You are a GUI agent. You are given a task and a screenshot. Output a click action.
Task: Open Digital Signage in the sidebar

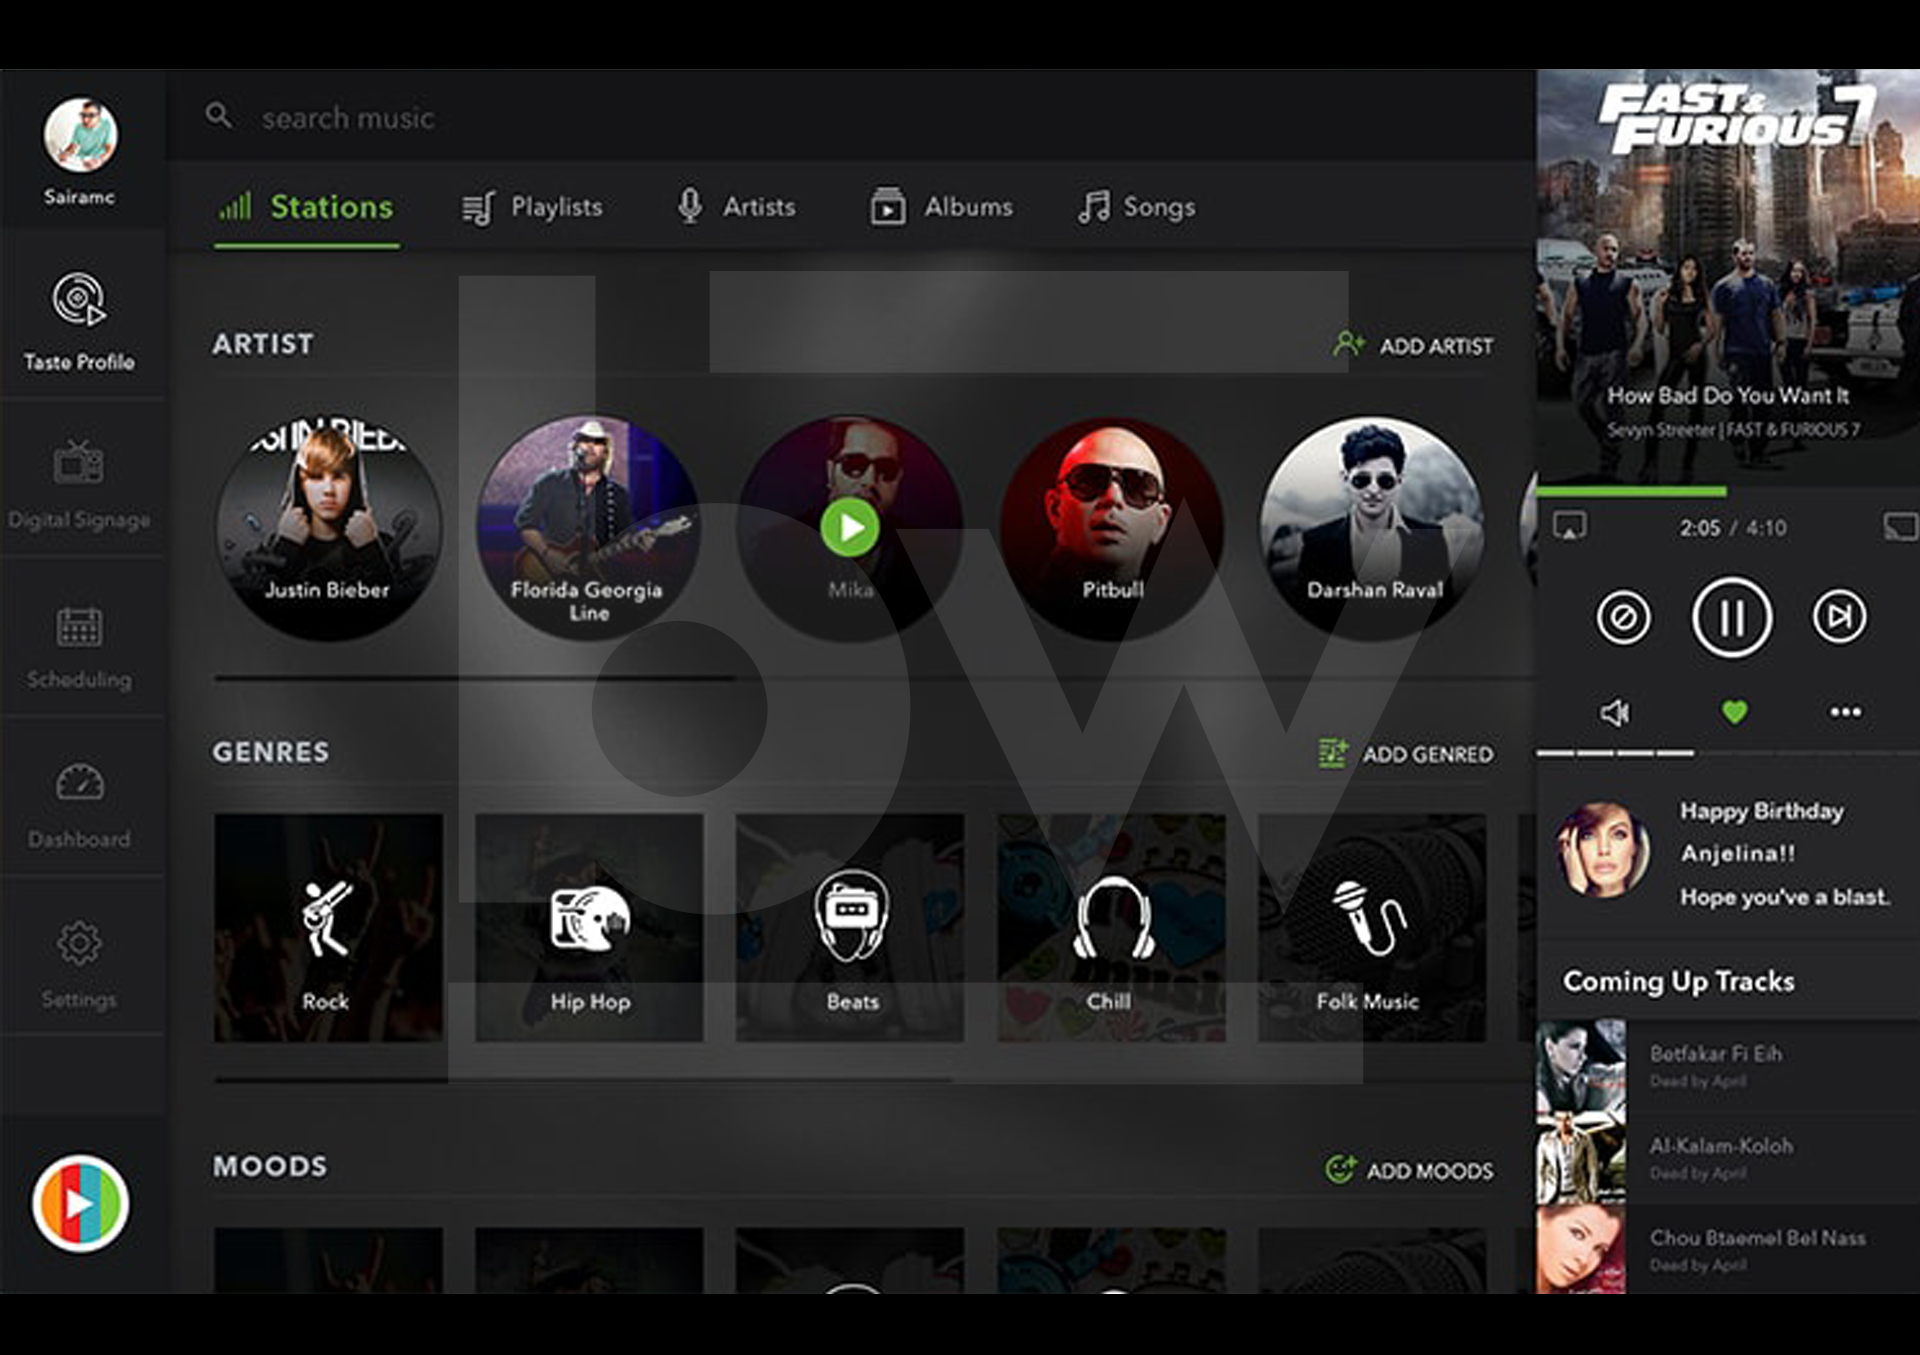point(79,463)
